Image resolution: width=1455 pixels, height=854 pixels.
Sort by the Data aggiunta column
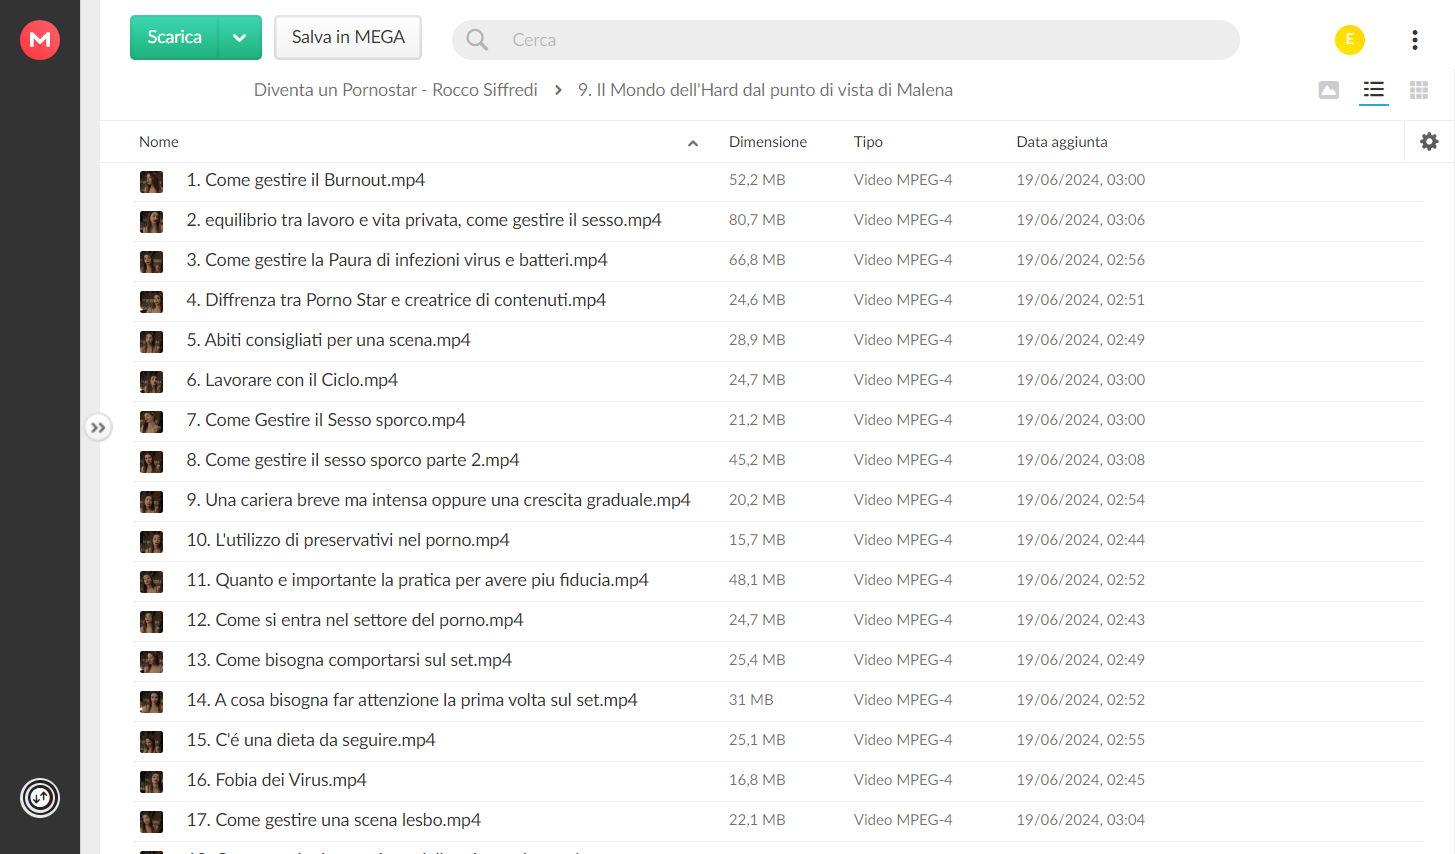[x=1062, y=142]
